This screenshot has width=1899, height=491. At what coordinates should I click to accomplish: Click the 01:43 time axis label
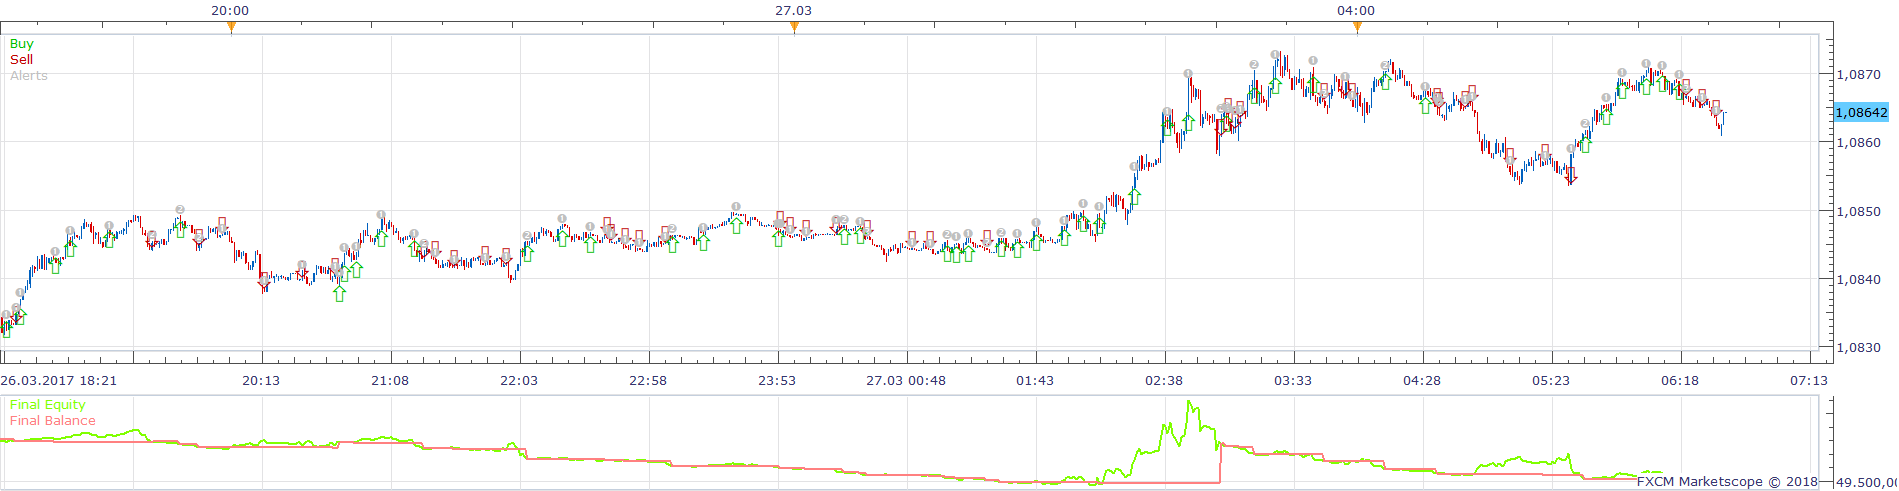coord(1035,381)
